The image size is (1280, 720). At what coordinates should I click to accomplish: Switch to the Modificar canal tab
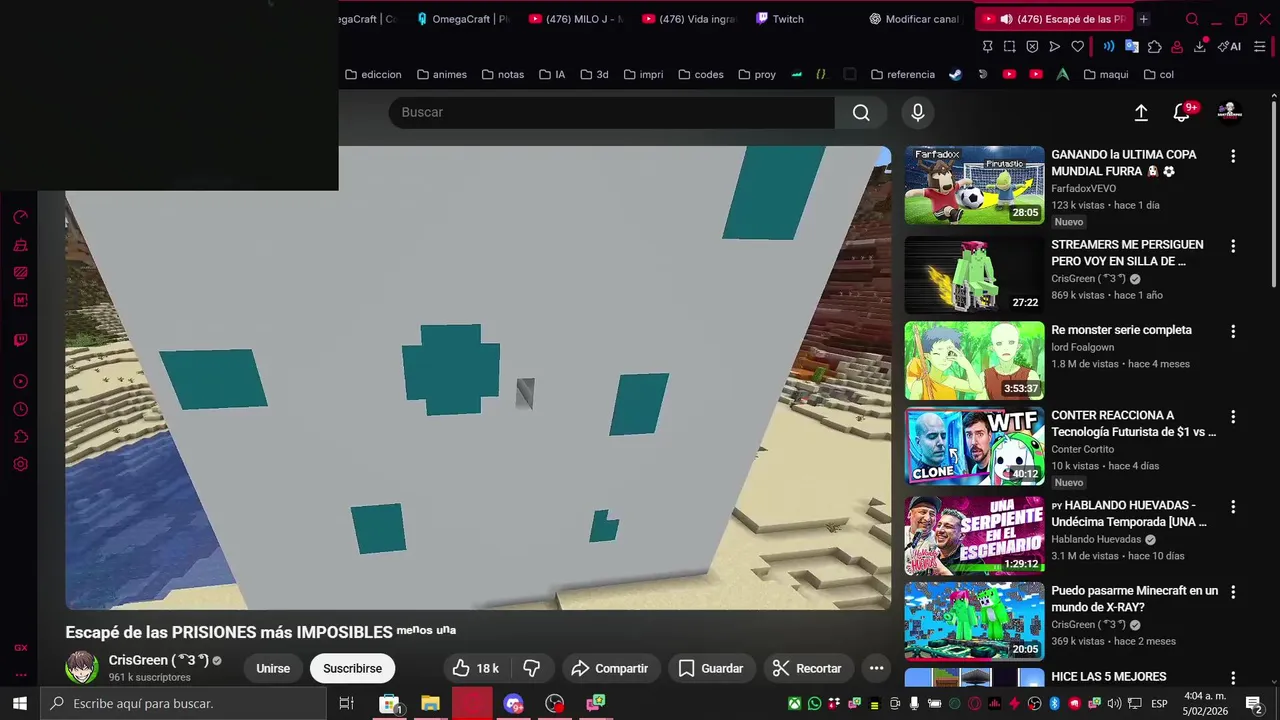point(913,19)
